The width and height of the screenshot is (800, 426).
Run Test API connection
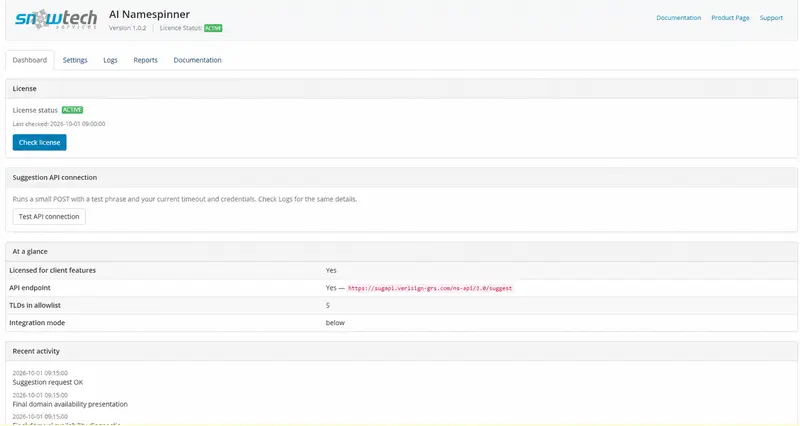pyautogui.click(x=49, y=216)
